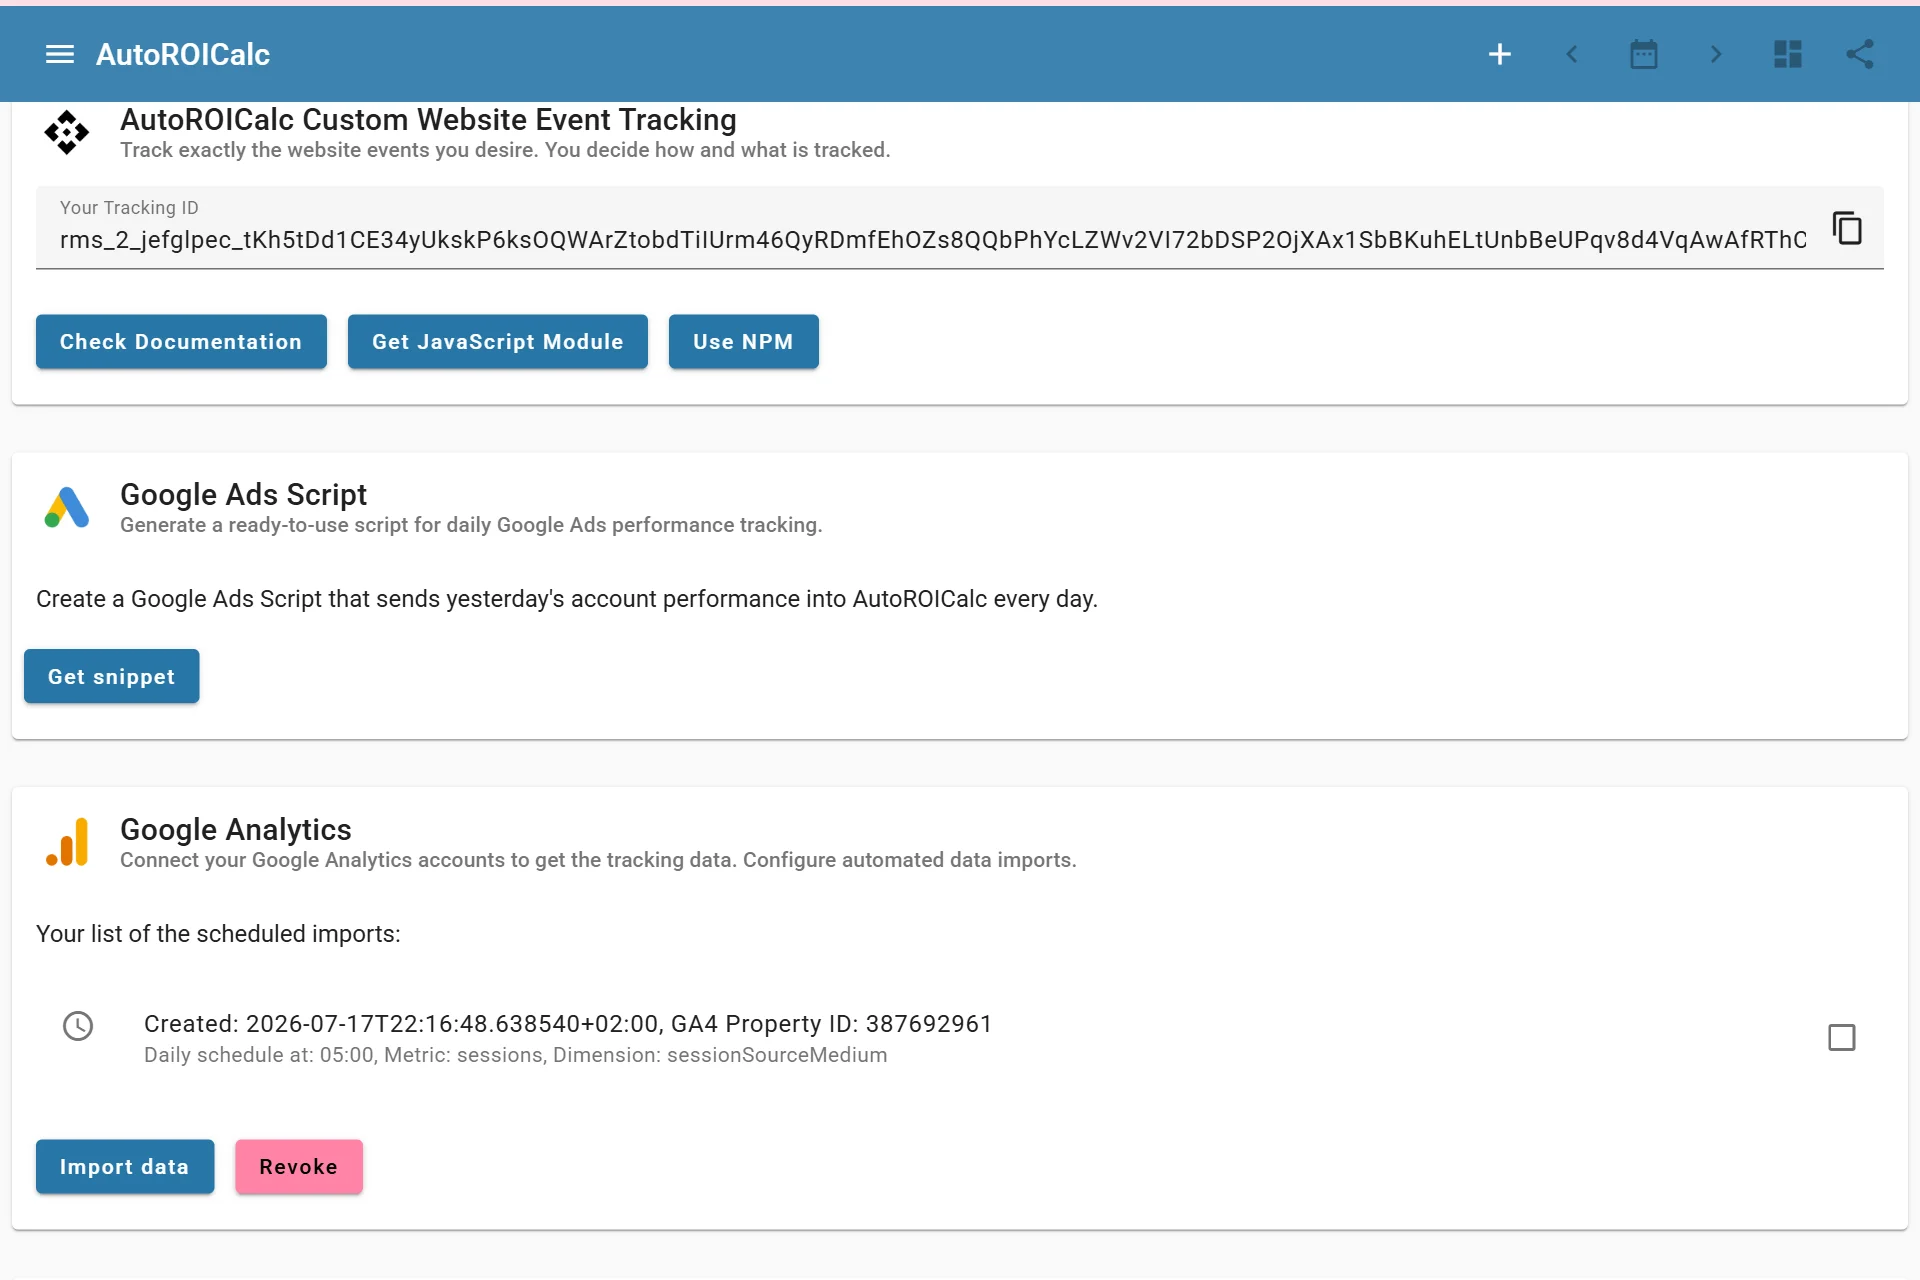Viewport: 1920px width, 1280px height.
Task: Click 'Your list of the scheduled imports:' text
Action: pos(218,934)
